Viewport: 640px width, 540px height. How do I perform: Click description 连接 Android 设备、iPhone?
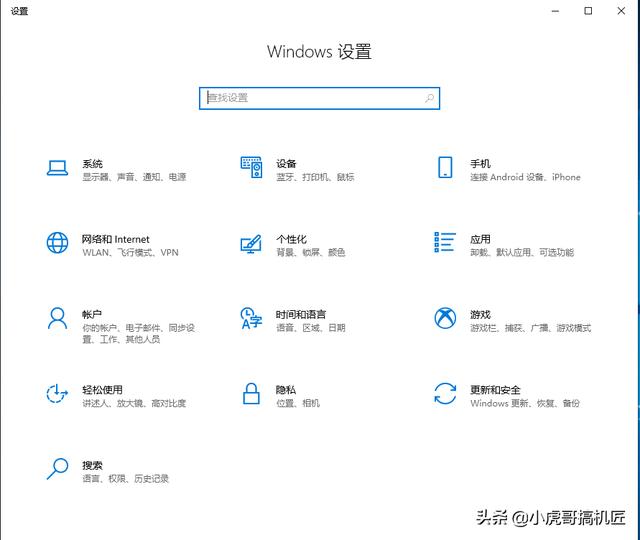pos(525,177)
